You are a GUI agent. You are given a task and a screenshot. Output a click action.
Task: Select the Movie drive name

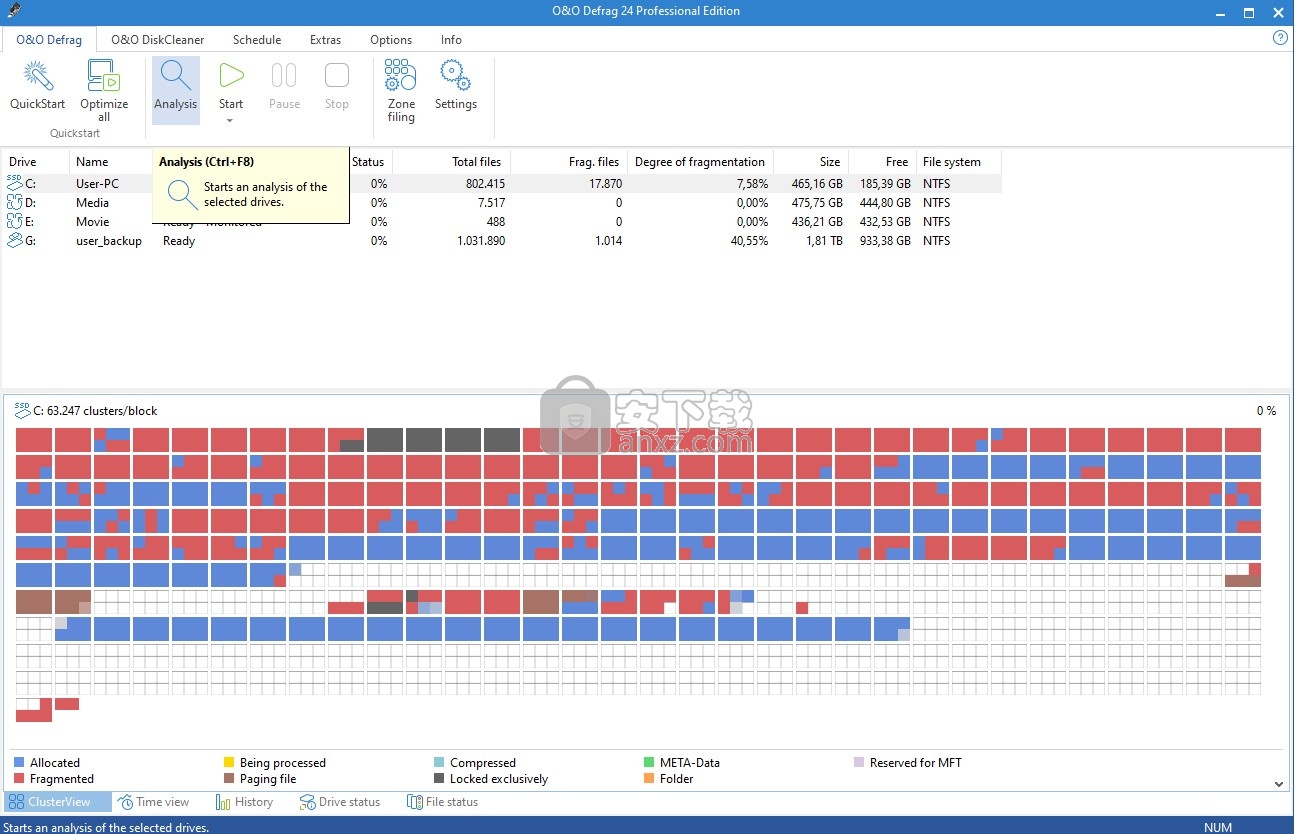93,222
